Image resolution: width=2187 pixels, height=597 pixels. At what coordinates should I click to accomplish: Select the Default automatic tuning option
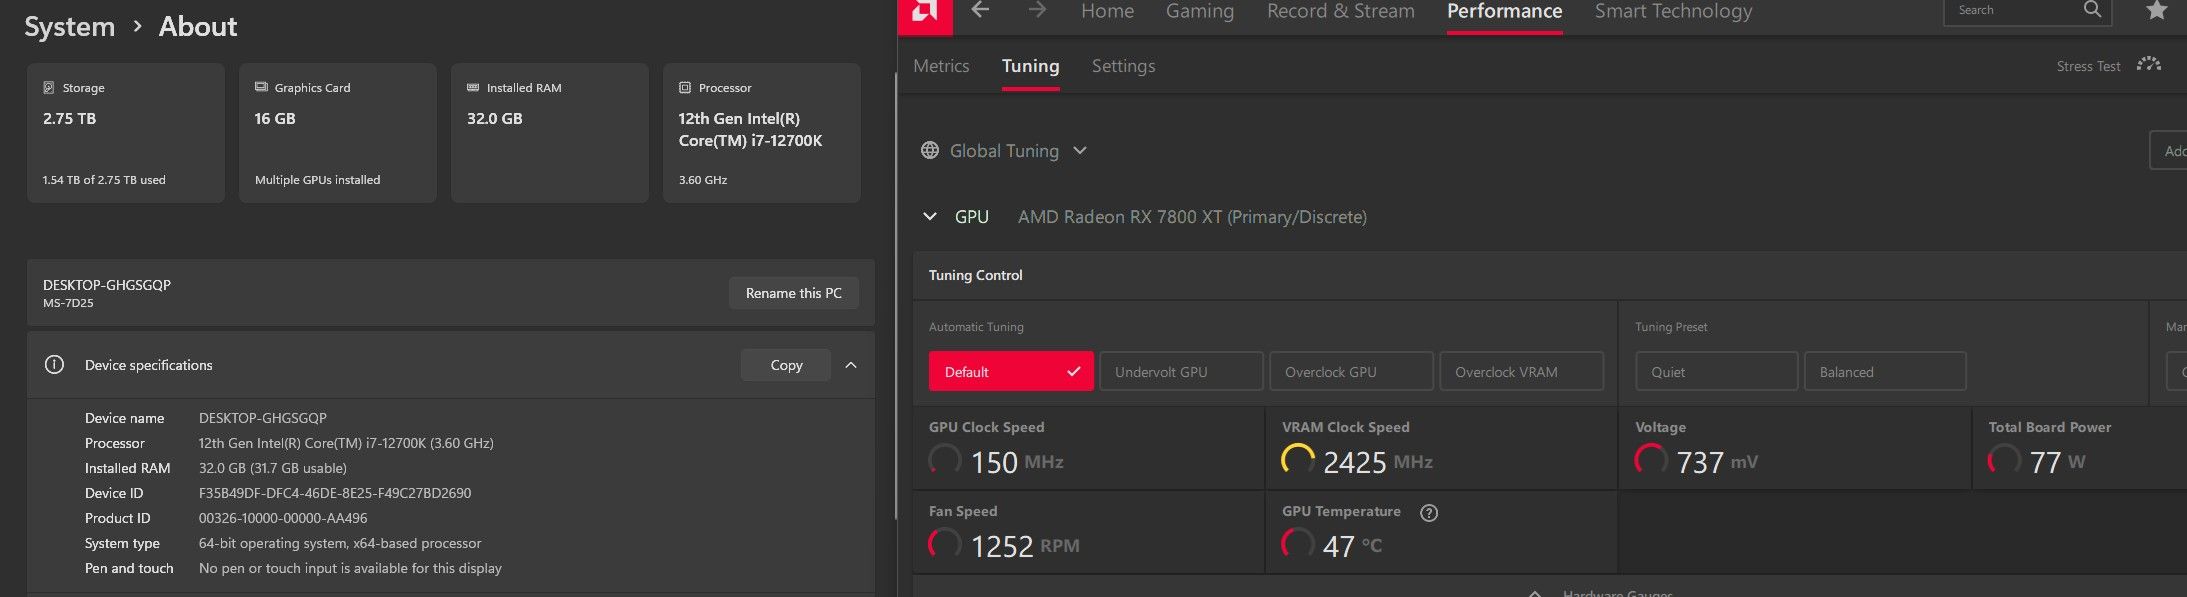coord(1011,371)
